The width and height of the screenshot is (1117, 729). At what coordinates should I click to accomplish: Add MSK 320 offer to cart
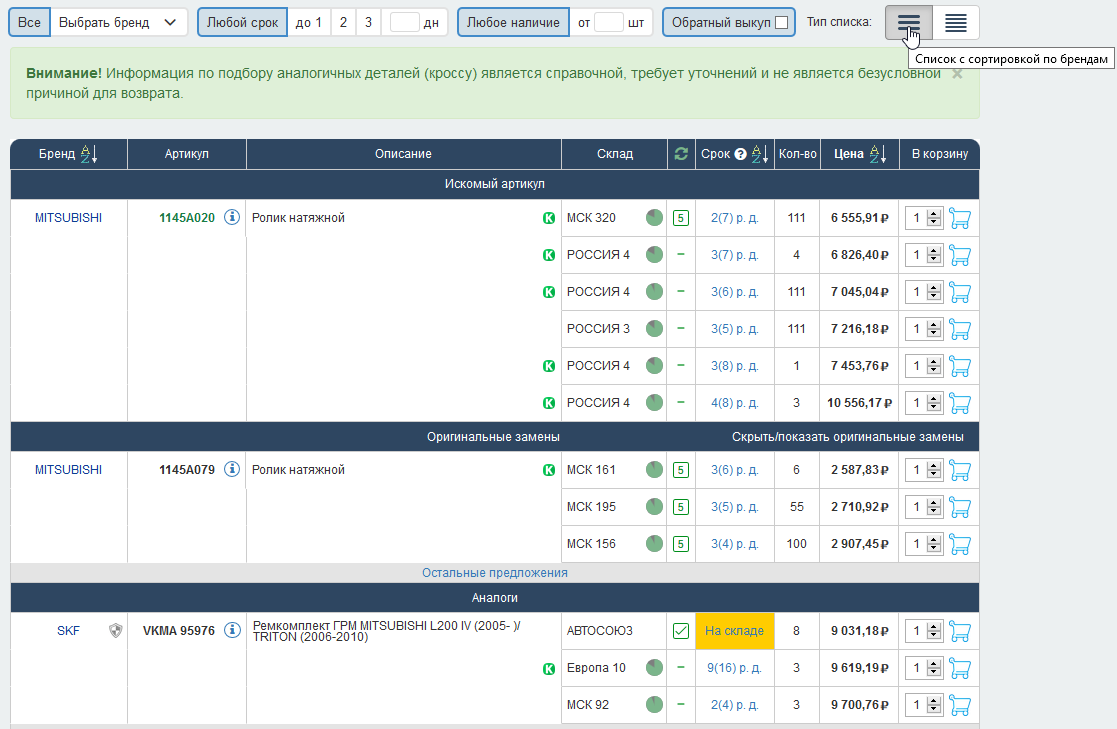(960, 218)
